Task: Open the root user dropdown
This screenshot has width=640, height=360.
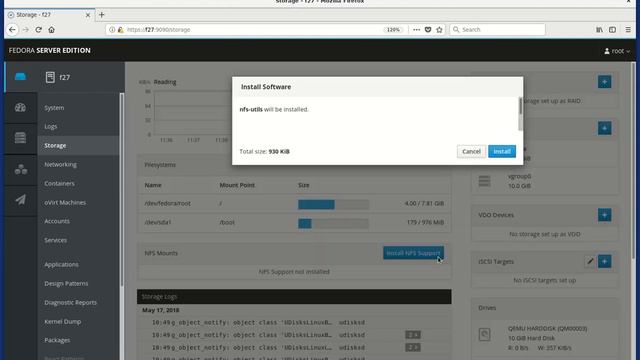Action: pyautogui.click(x=617, y=51)
